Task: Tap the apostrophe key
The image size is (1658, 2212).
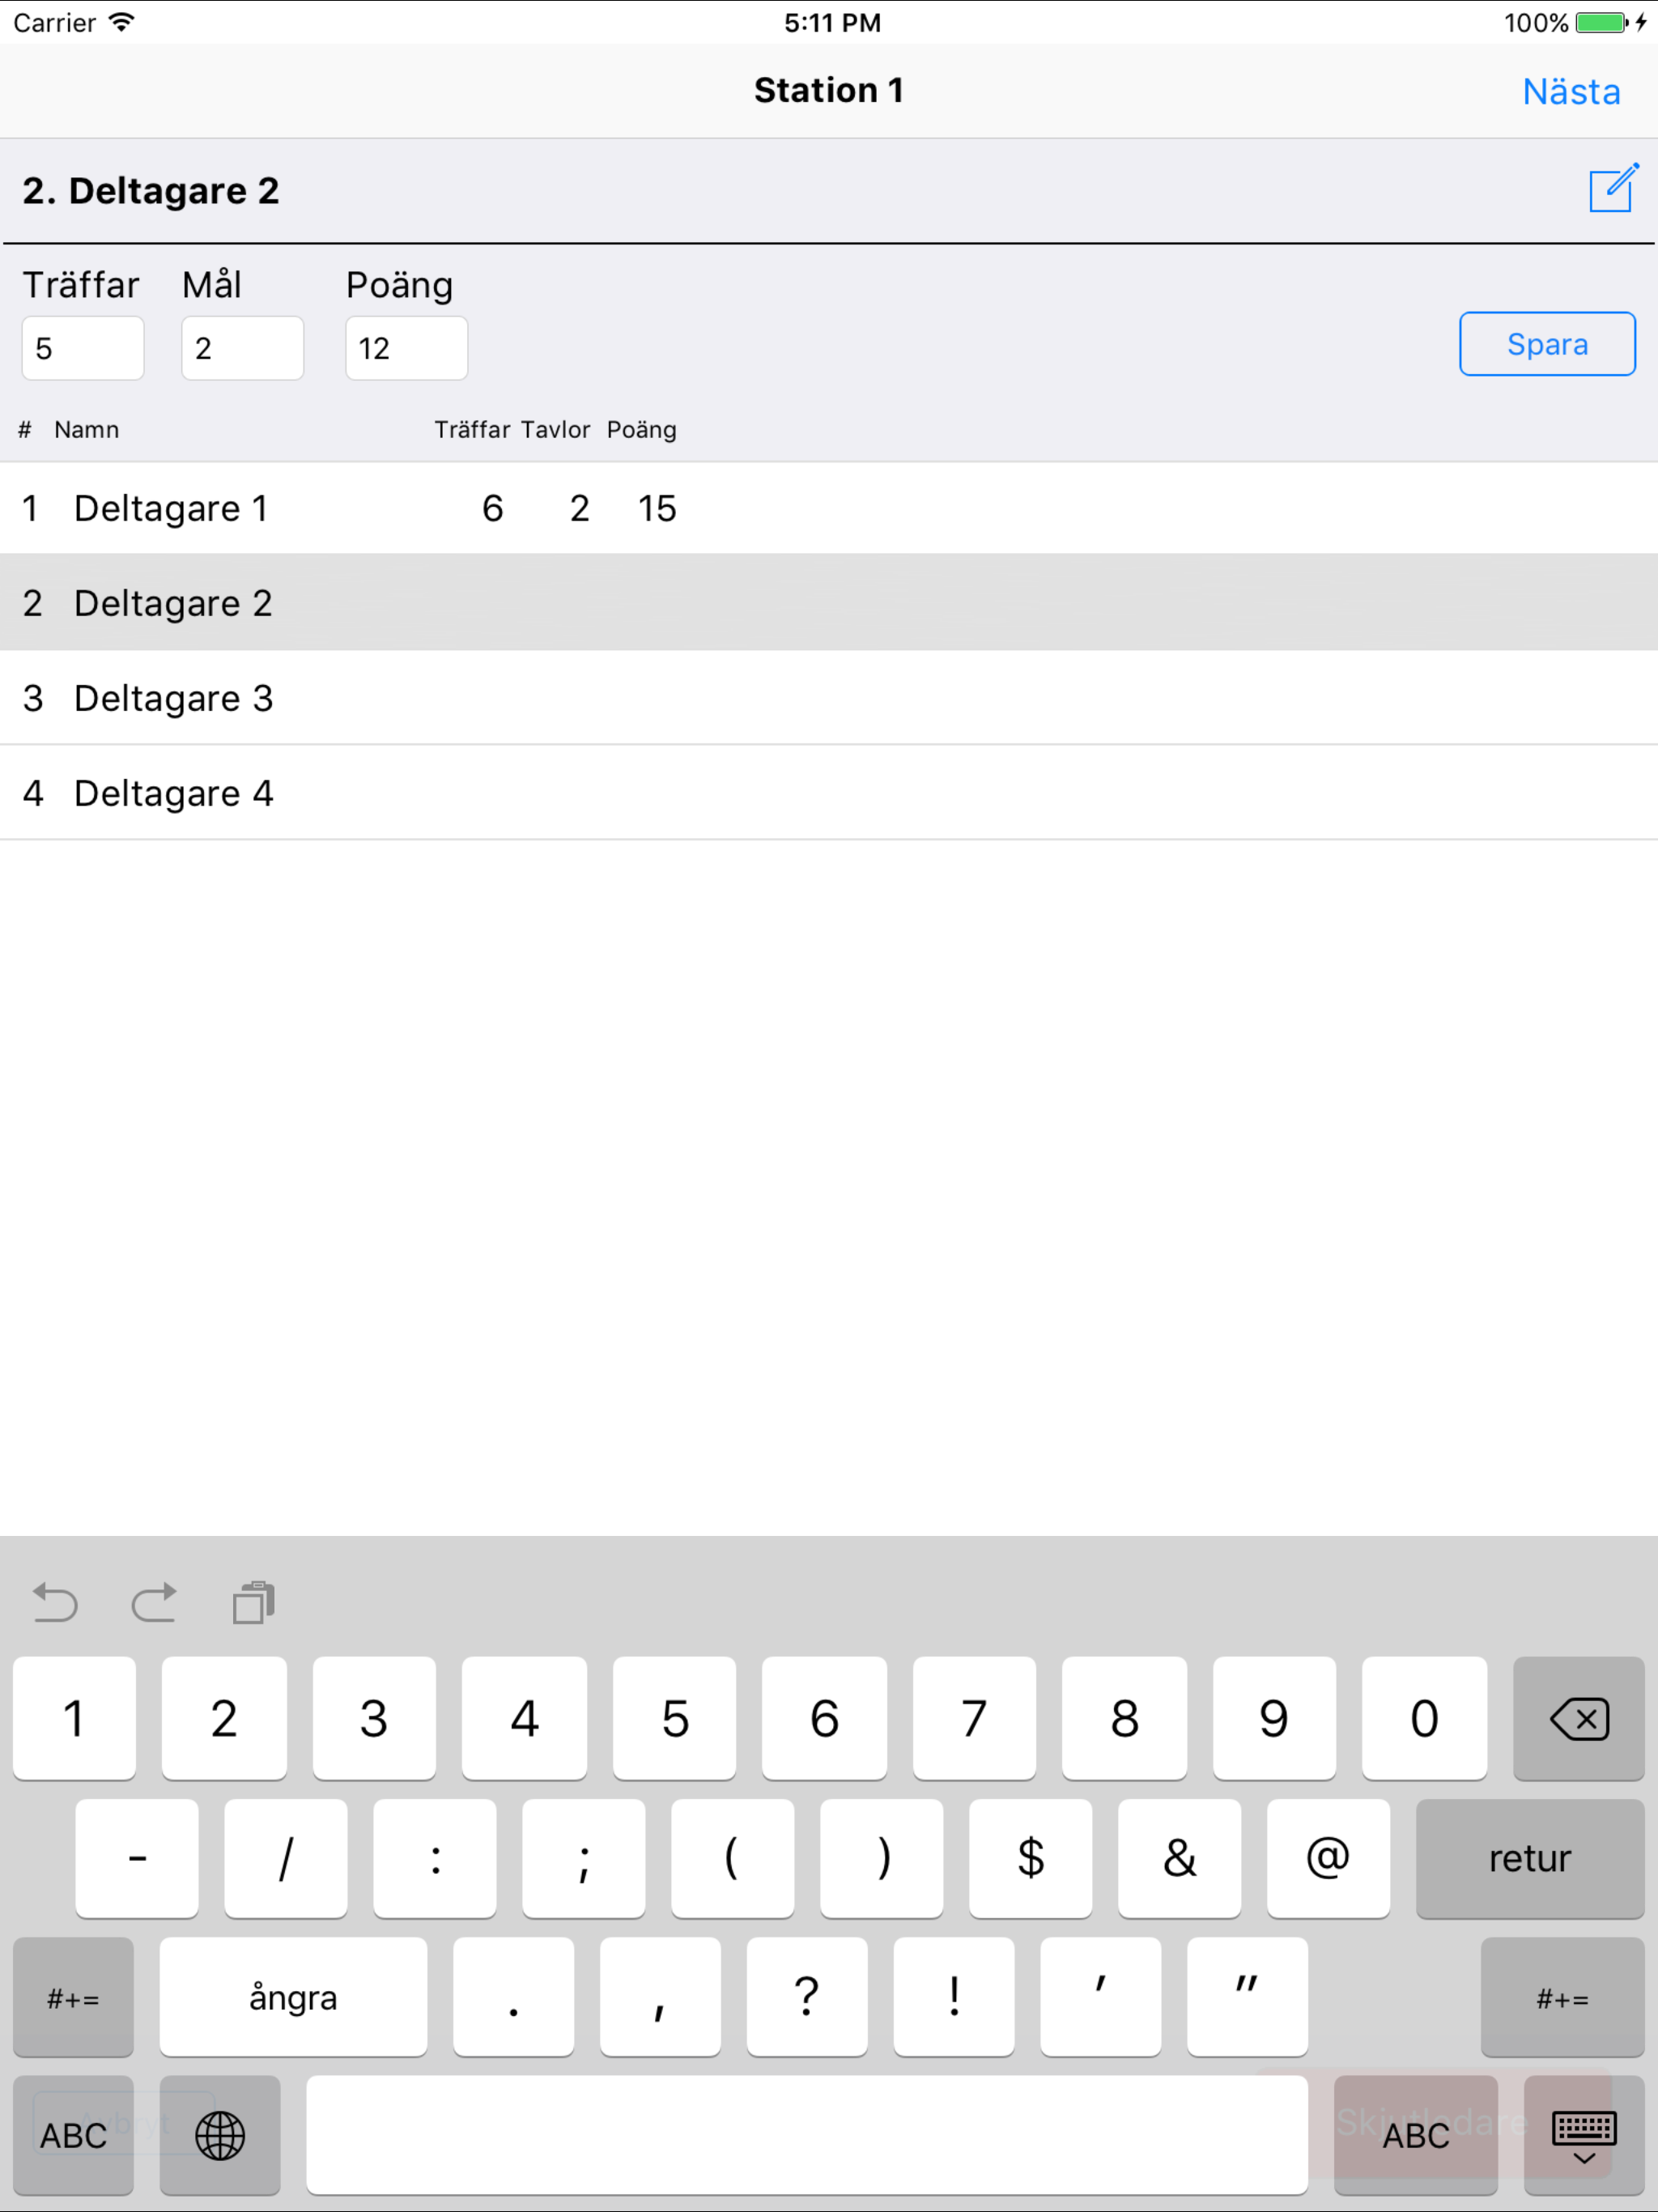Action: tap(1101, 1997)
